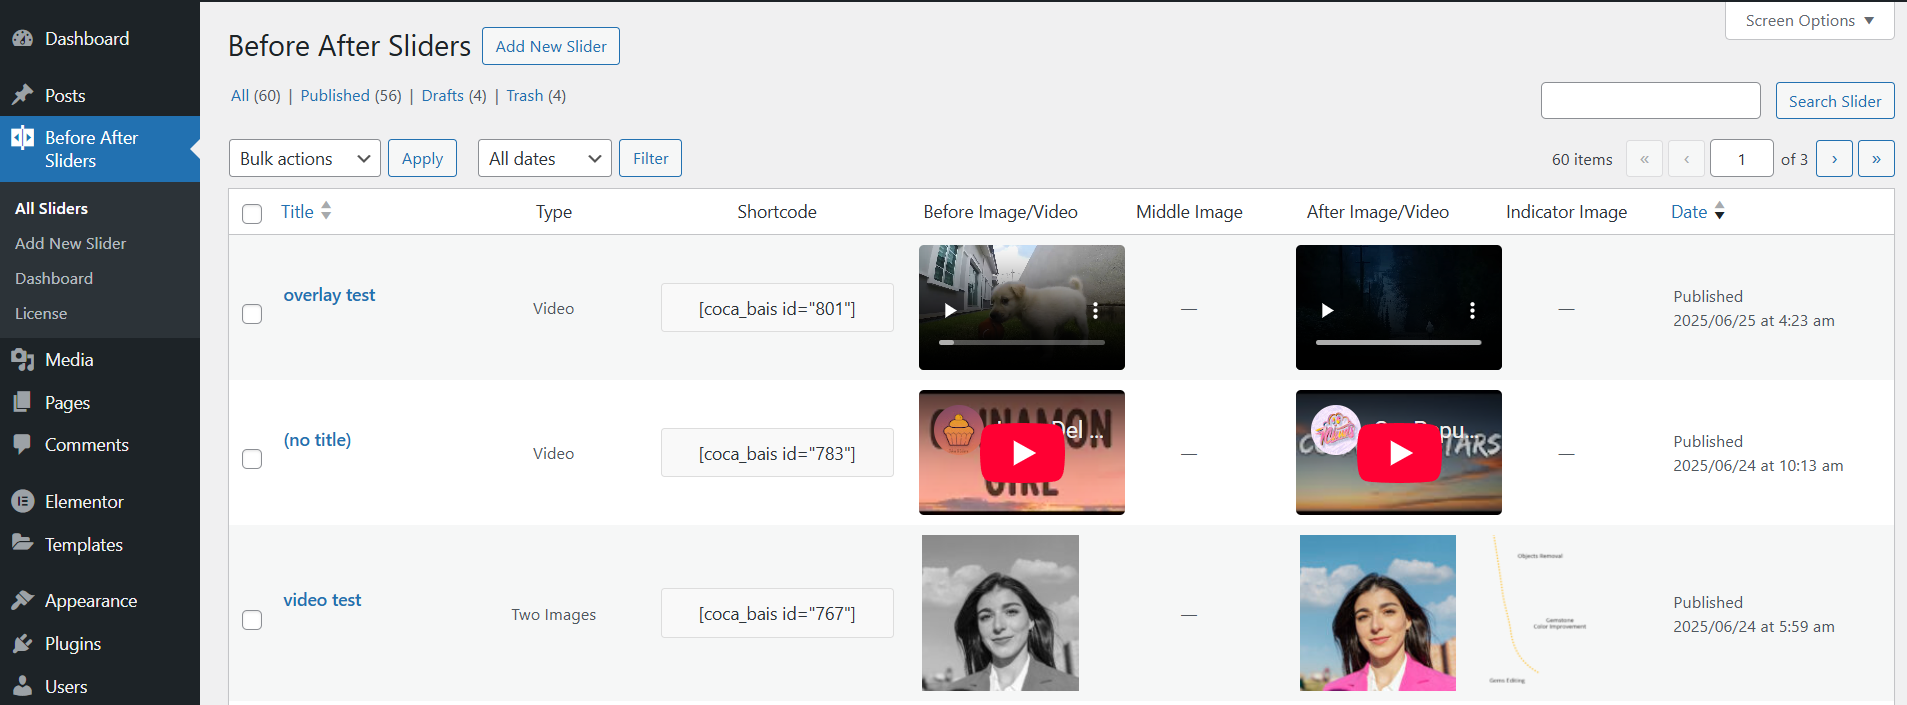Select the shortcode field with id 783
The width and height of the screenshot is (1907, 705).
tap(777, 453)
